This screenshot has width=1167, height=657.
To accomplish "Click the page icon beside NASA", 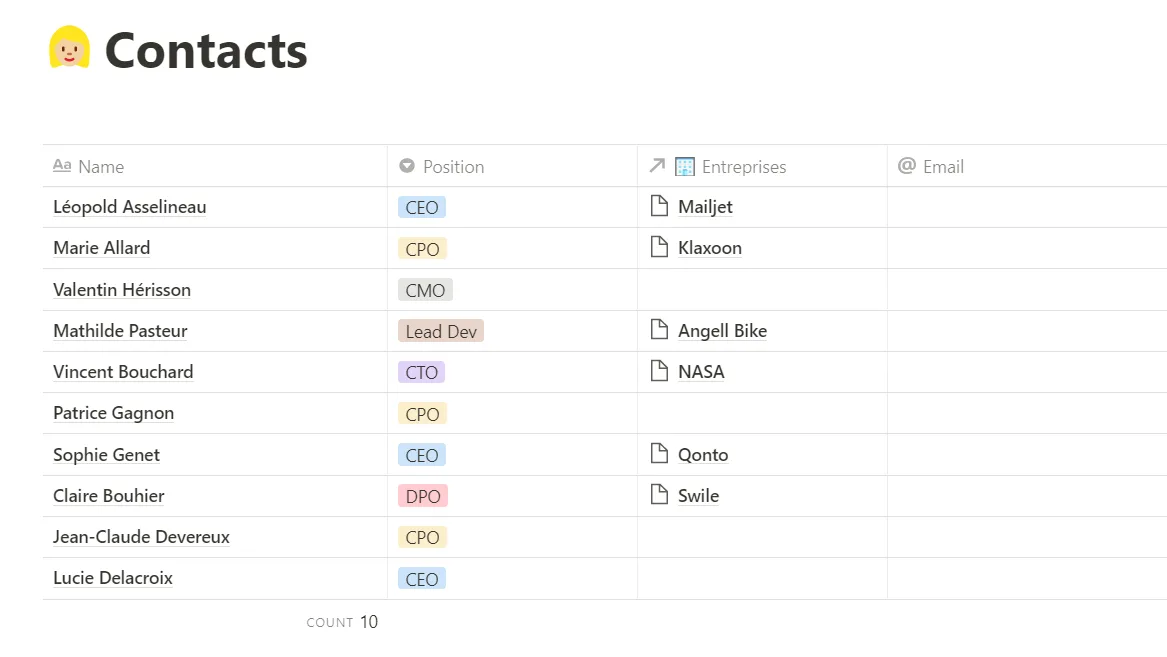I will click(659, 371).
